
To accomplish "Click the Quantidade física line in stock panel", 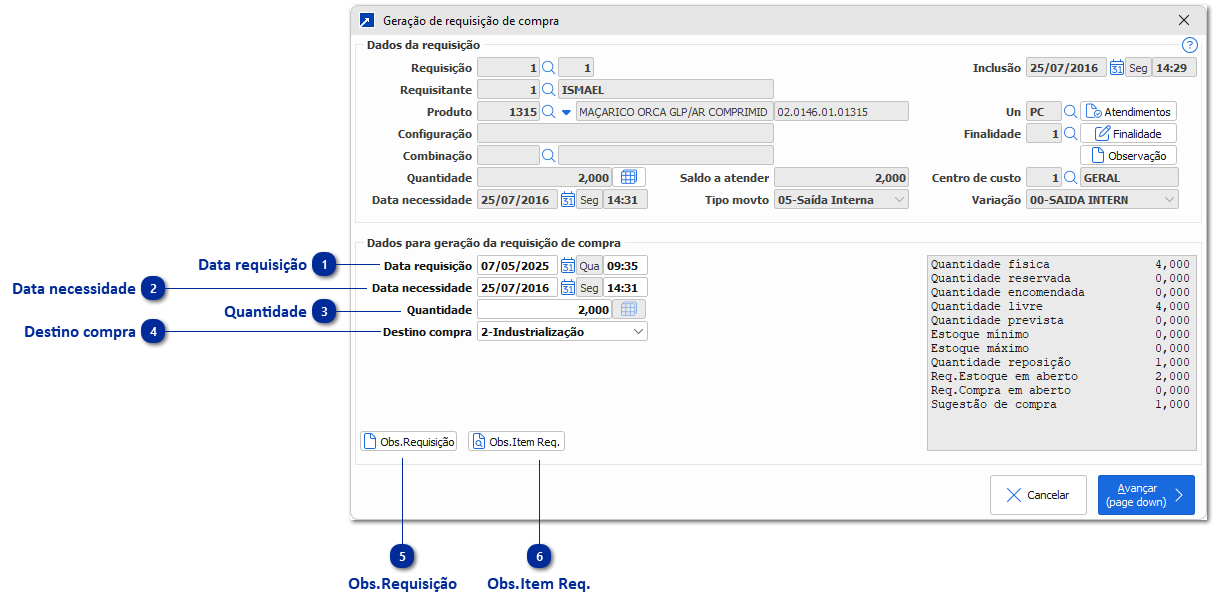I will click(1060, 264).
